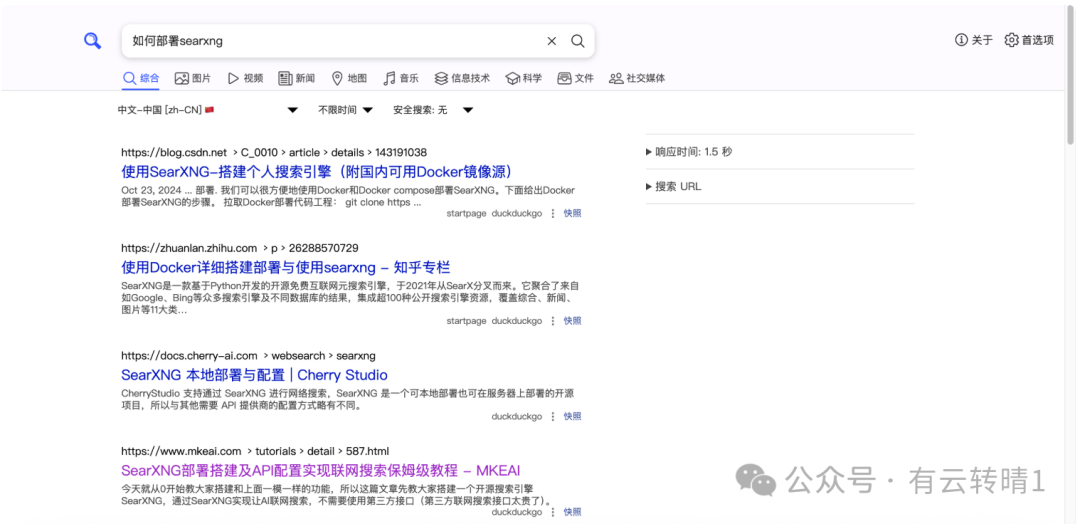Expand the 响应时间 details
Image resolution: width=1080 pixels, height=524 pixels.
(x=689, y=151)
